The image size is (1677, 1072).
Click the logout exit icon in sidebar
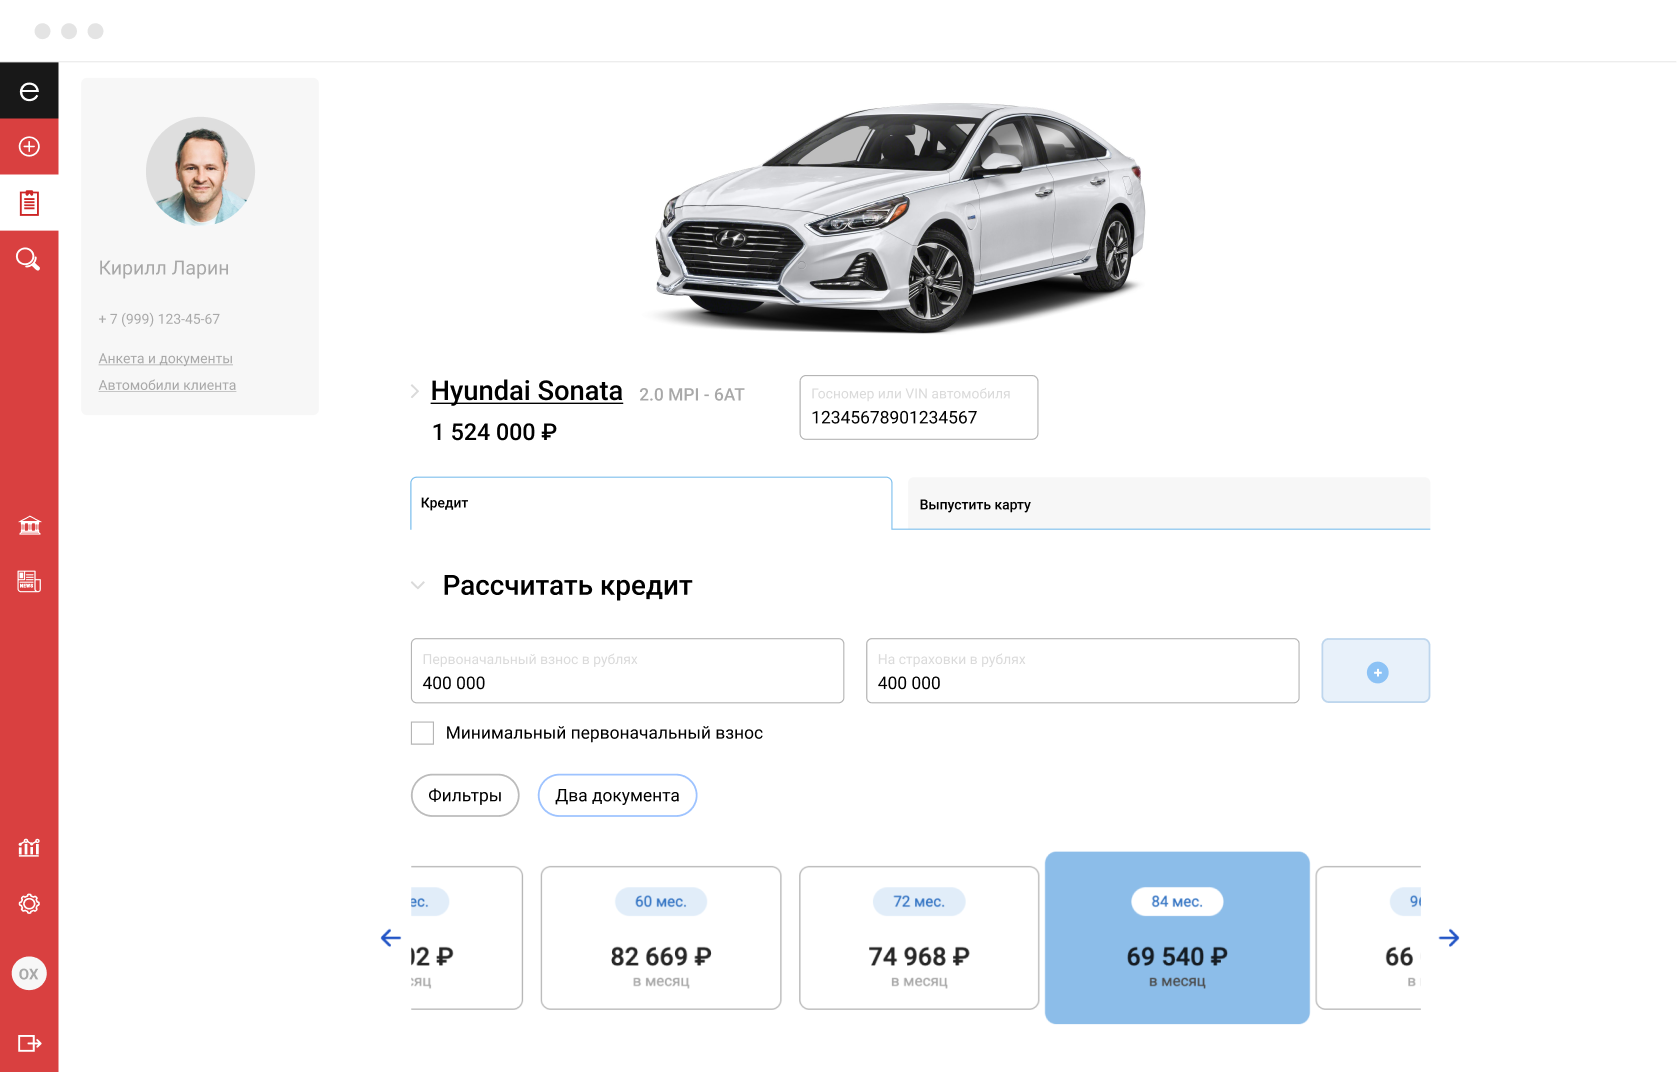click(x=29, y=1043)
